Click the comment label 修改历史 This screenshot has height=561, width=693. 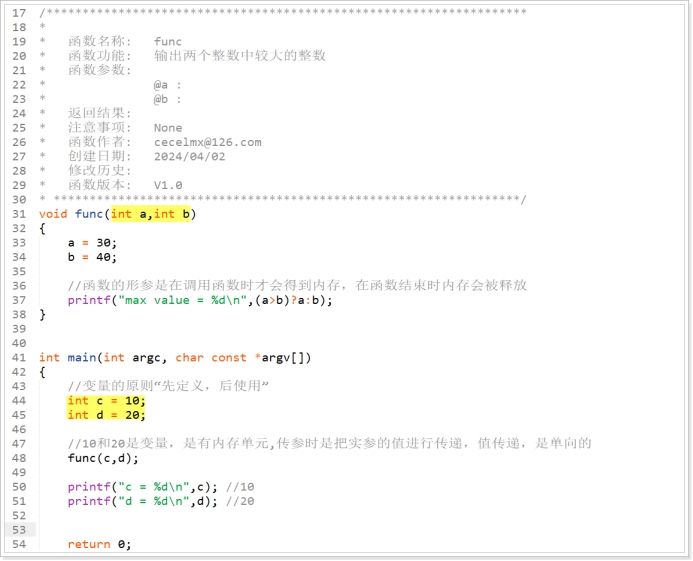(x=99, y=171)
